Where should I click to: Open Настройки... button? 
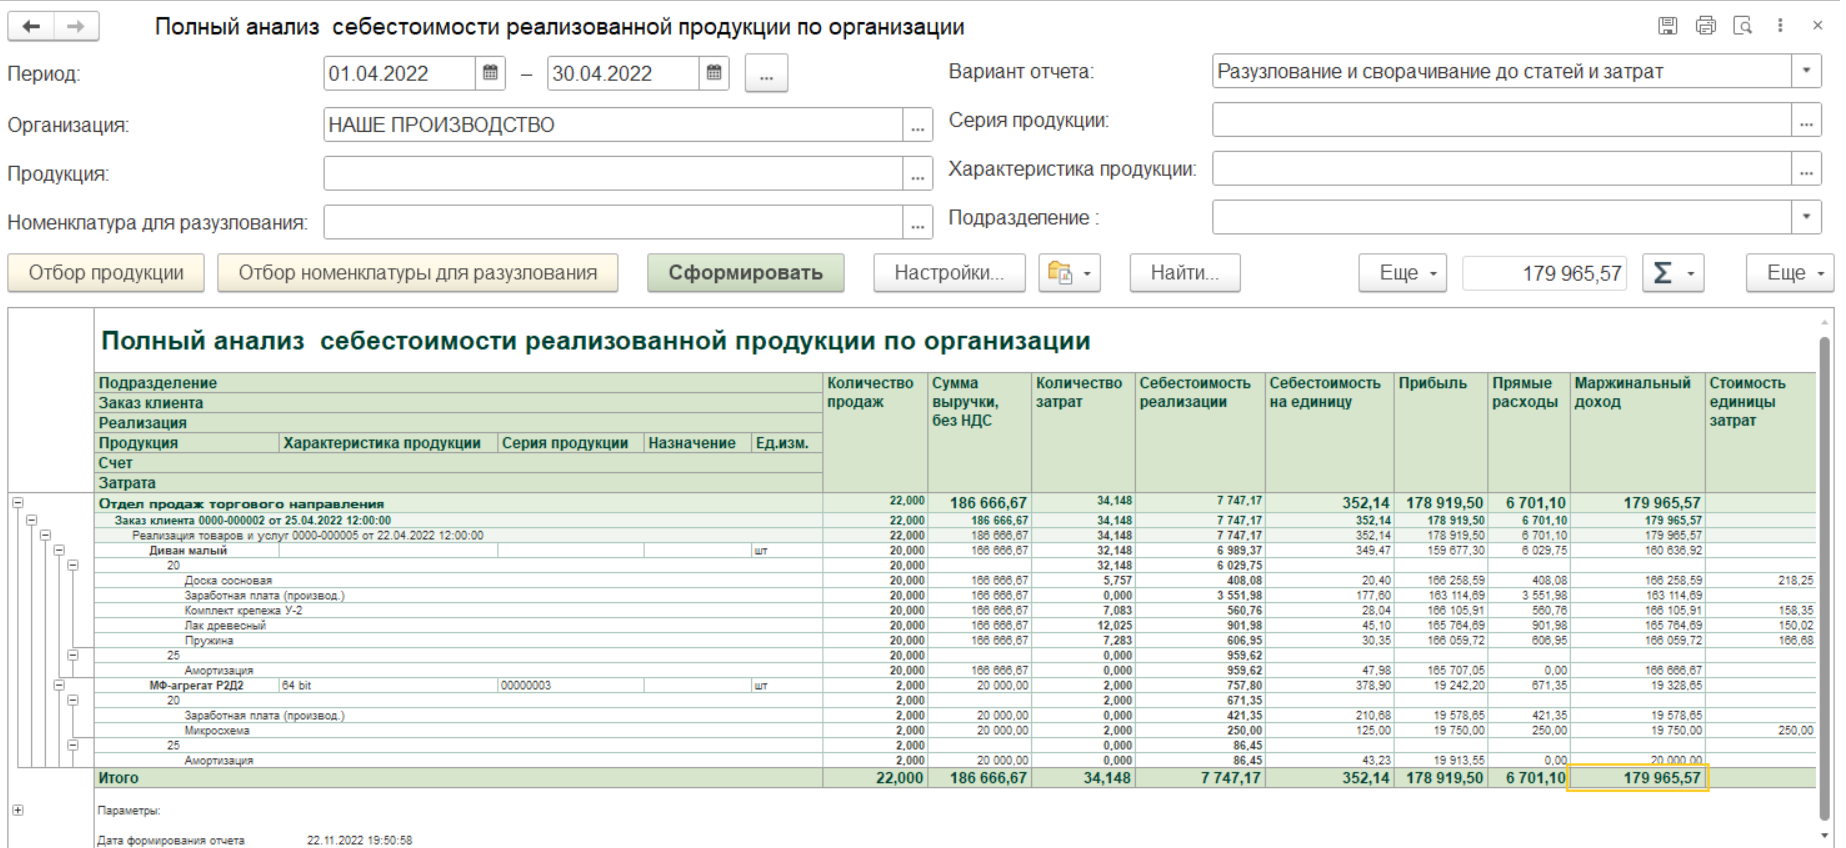coord(949,273)
